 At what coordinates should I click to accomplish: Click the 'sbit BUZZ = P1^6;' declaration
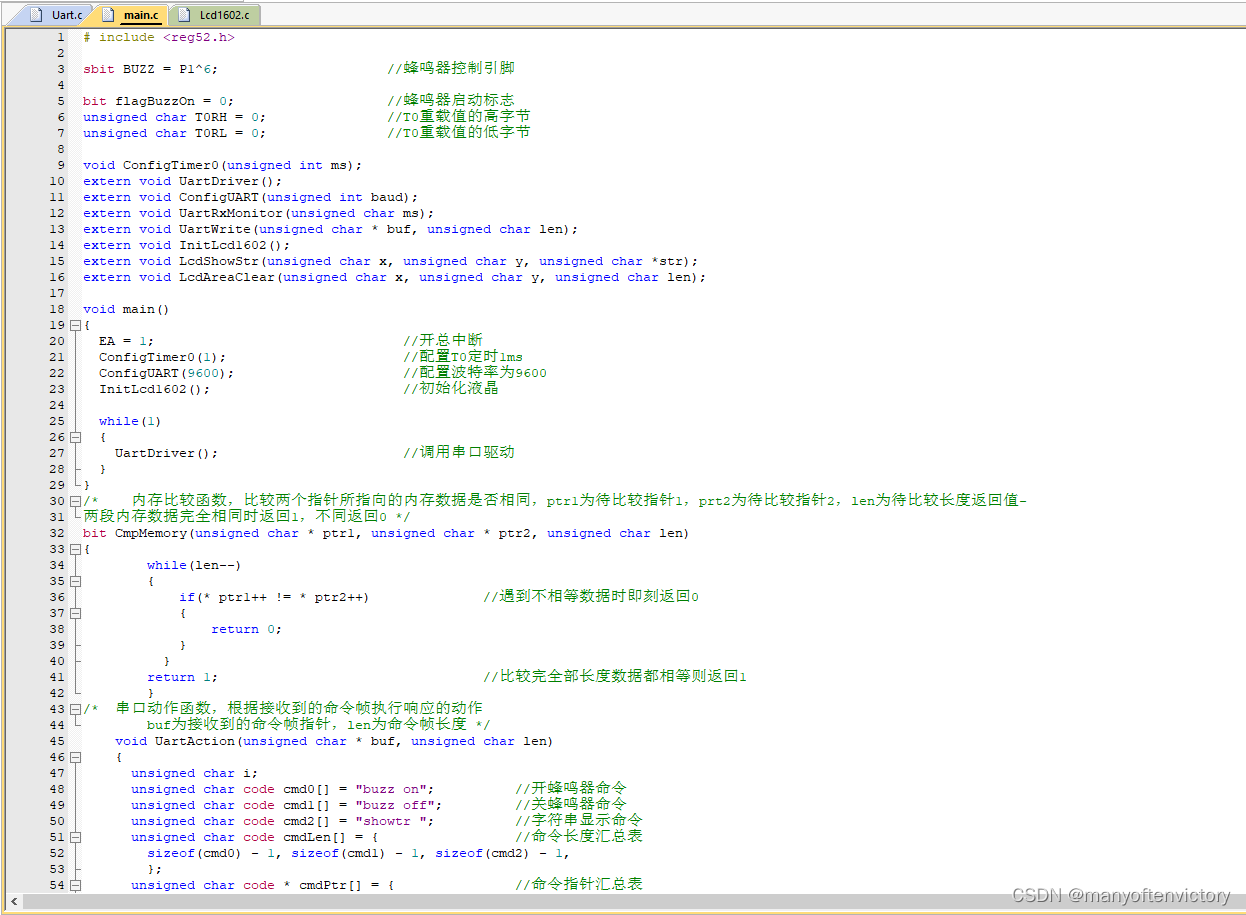(150, 69)
